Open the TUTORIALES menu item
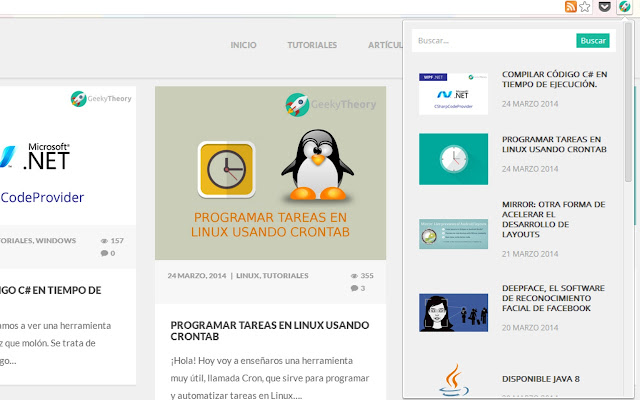This screenshot has height=400, width=640. point(312,45)
